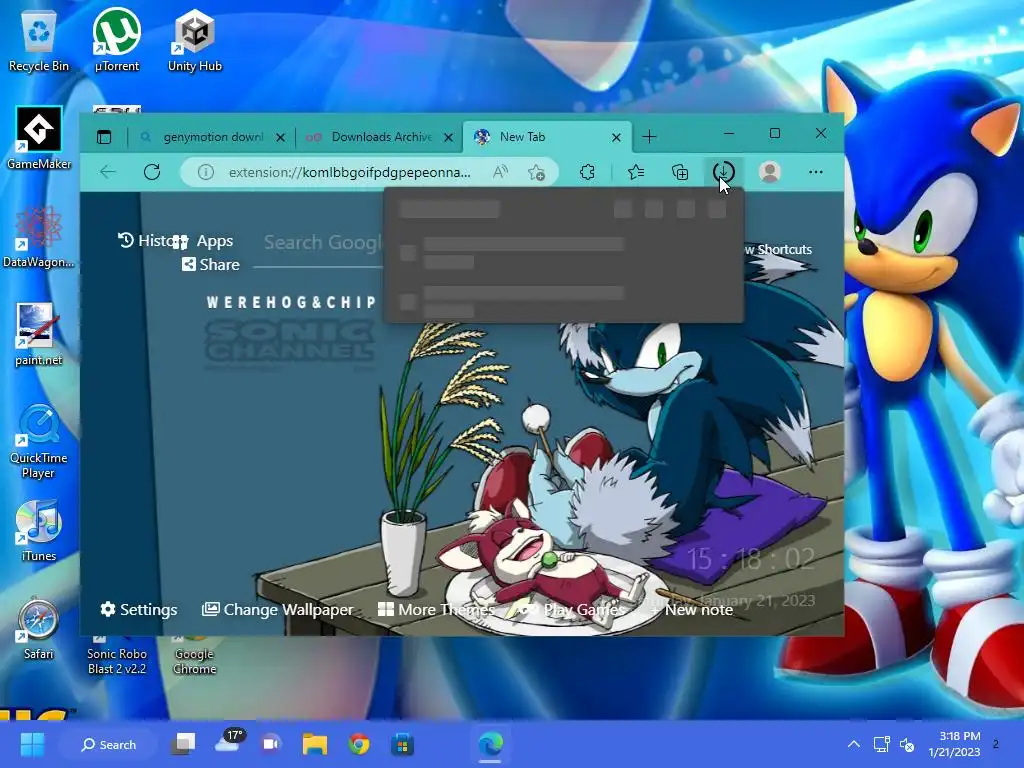The image size is (1024, 768).
Task: Click the Edge taskbar icon
Action: pyautogui.click(x=490, y=744)
